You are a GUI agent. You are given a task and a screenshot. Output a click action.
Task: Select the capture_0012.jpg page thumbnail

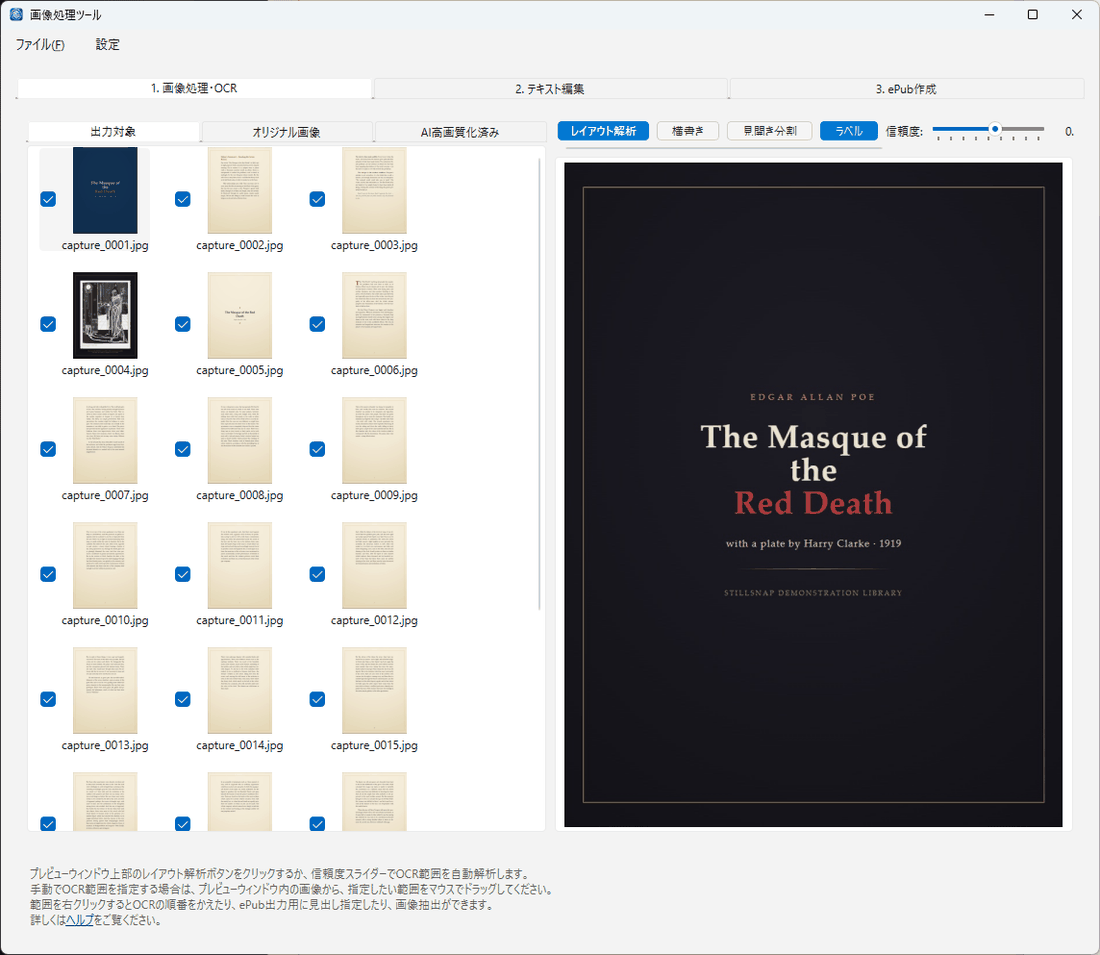pos(375,566)
